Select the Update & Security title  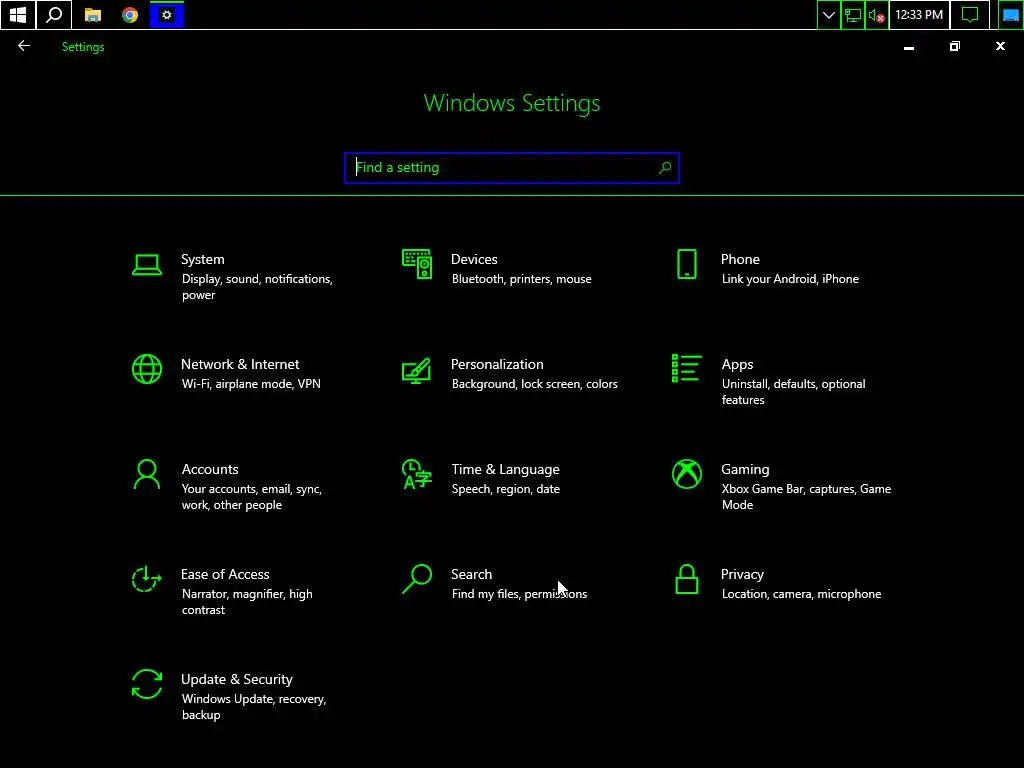point(236,680)
